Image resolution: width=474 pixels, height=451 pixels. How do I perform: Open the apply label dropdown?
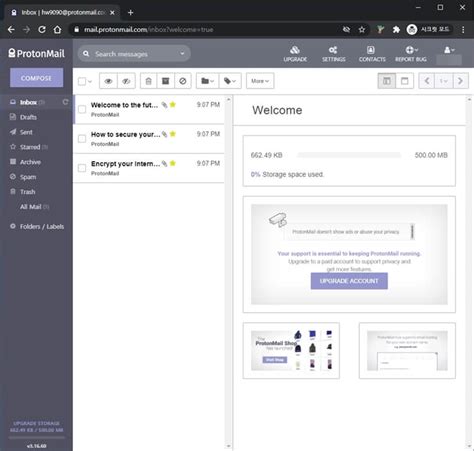tap(230, 81)
